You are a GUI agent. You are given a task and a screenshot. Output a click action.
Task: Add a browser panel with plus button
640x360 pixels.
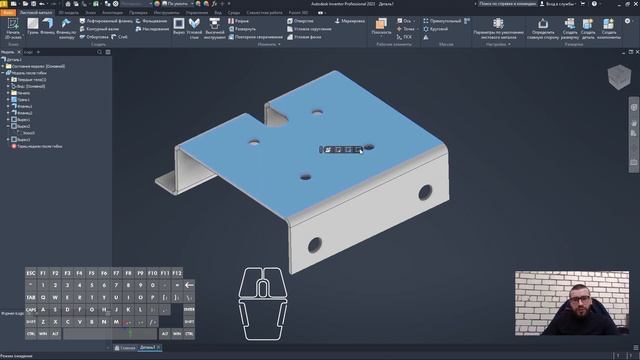(38, 52)
